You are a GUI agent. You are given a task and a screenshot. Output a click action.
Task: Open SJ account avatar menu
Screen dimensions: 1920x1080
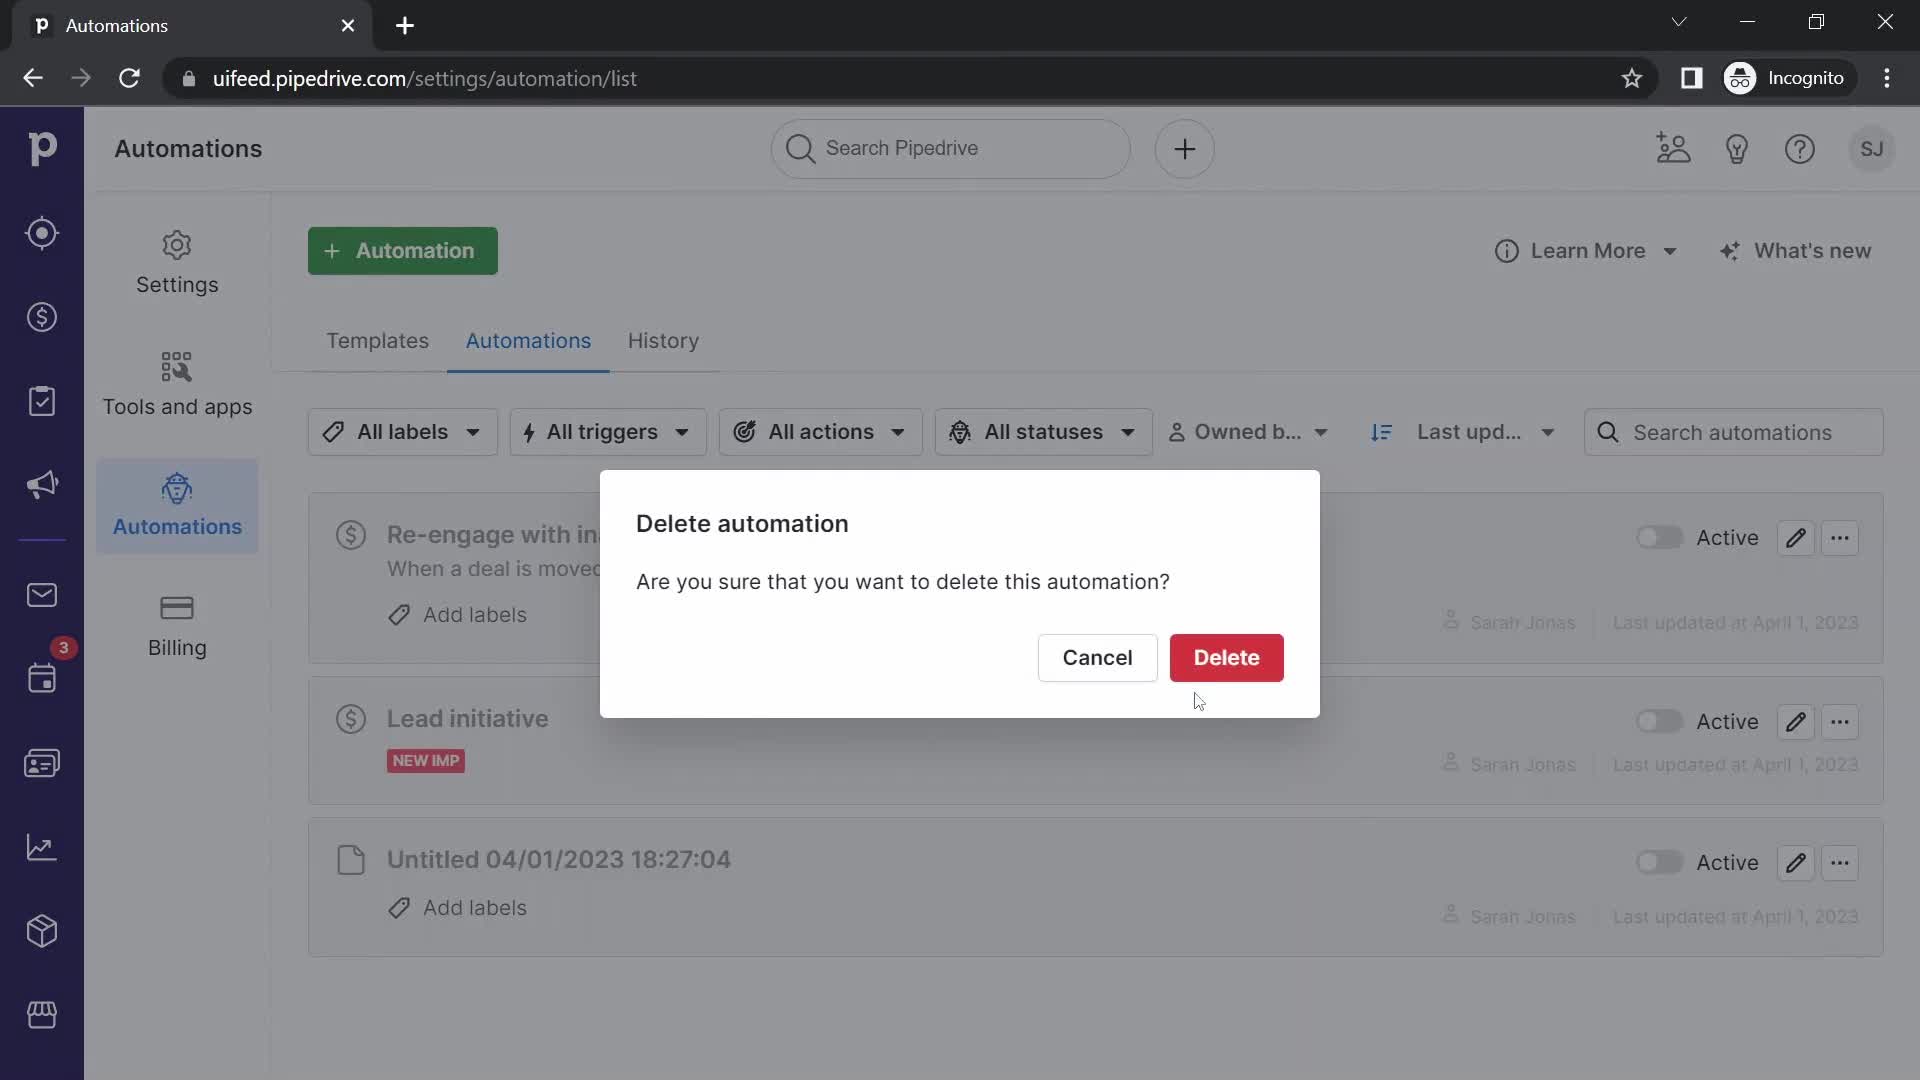pos(1872,149)
